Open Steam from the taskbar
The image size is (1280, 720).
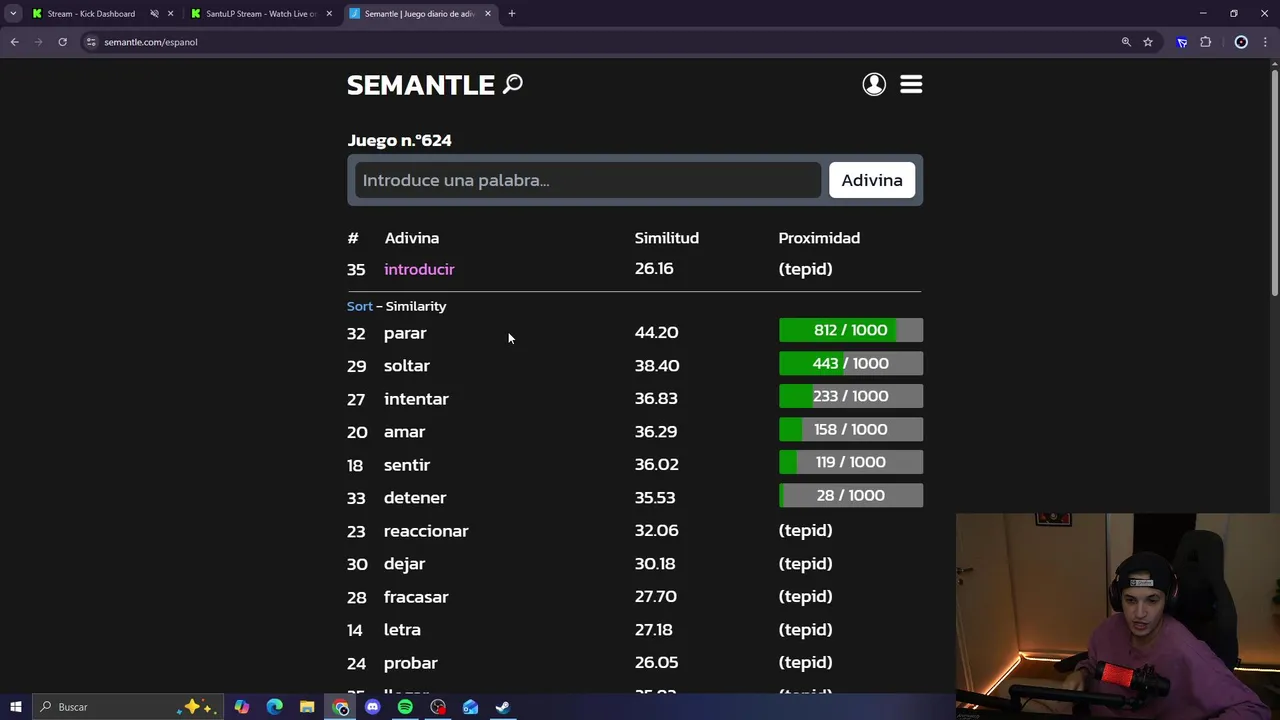[503, 707]
